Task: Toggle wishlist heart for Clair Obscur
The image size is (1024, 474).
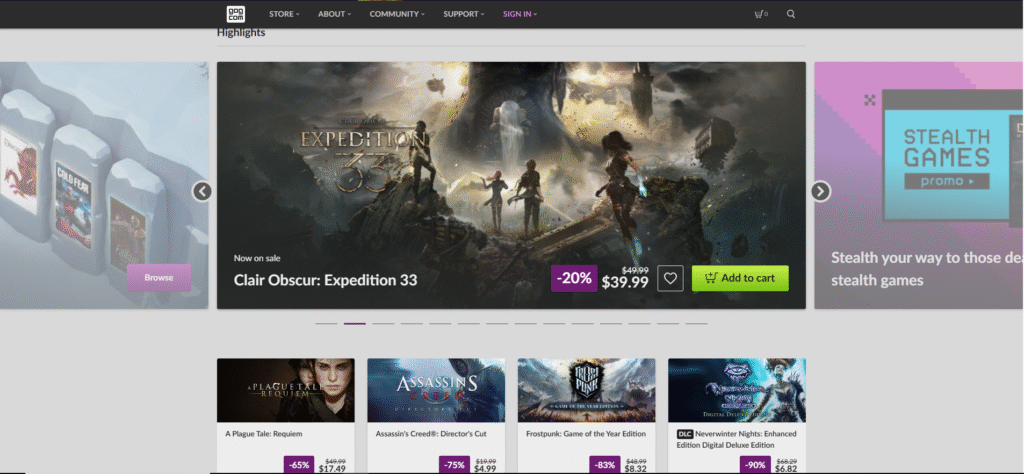Action: (x=671, y=278)
